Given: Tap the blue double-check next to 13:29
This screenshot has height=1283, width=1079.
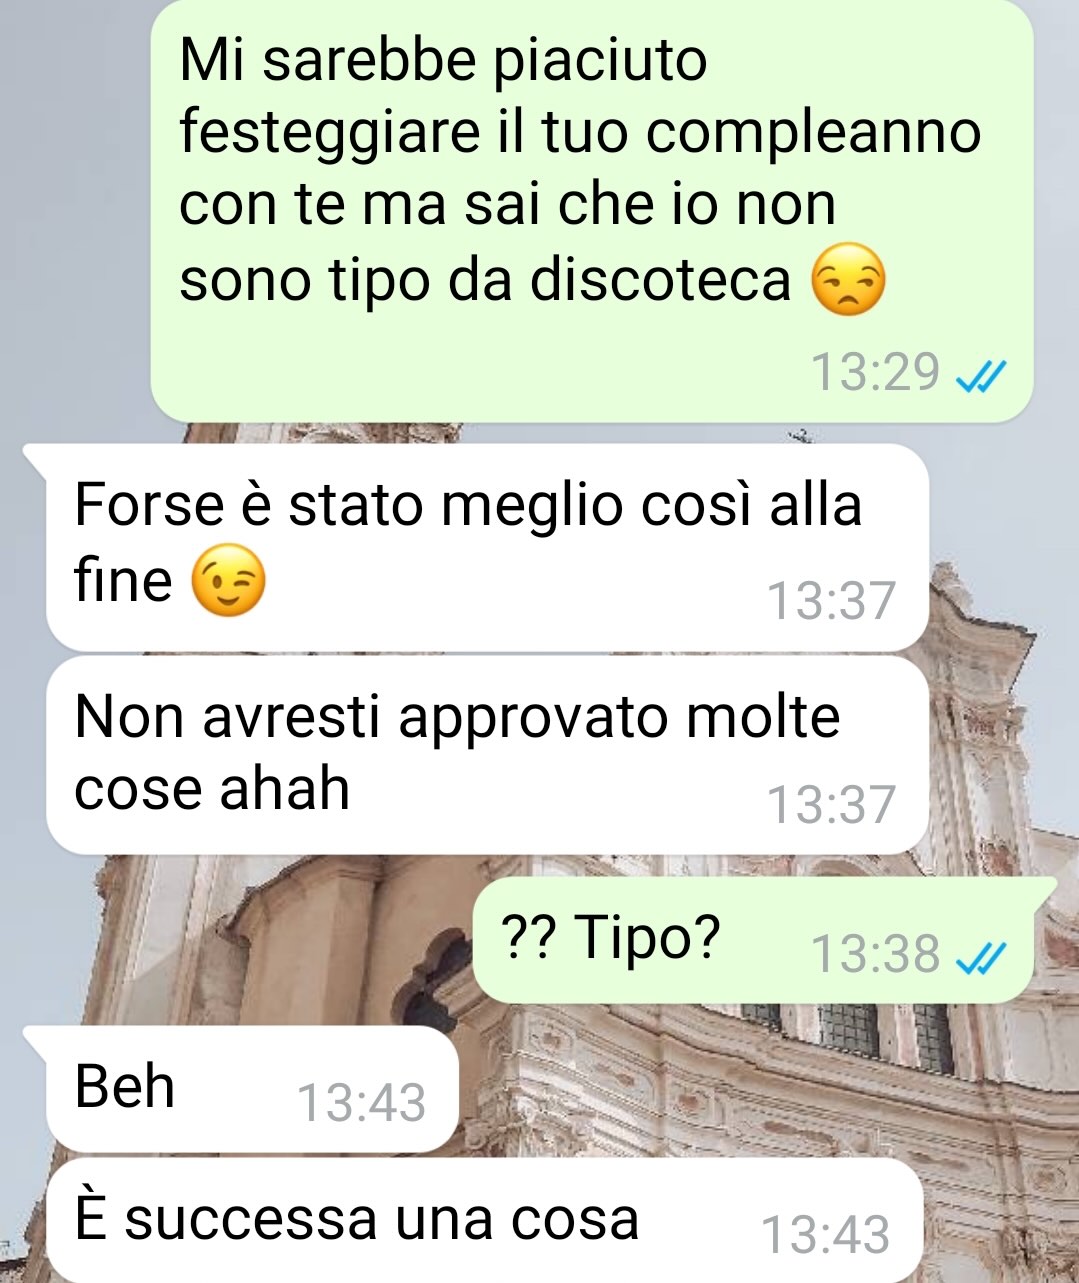Looking at the screenshot, I should tap(980, 375).
